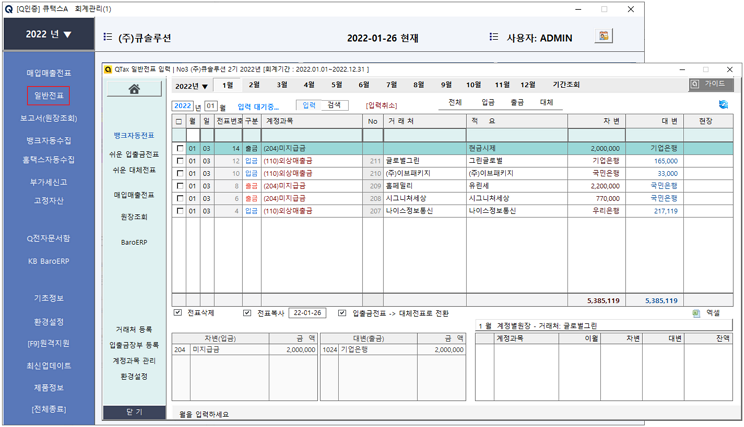Toggle the 전표복사 checkbox

tap(247, 313)
